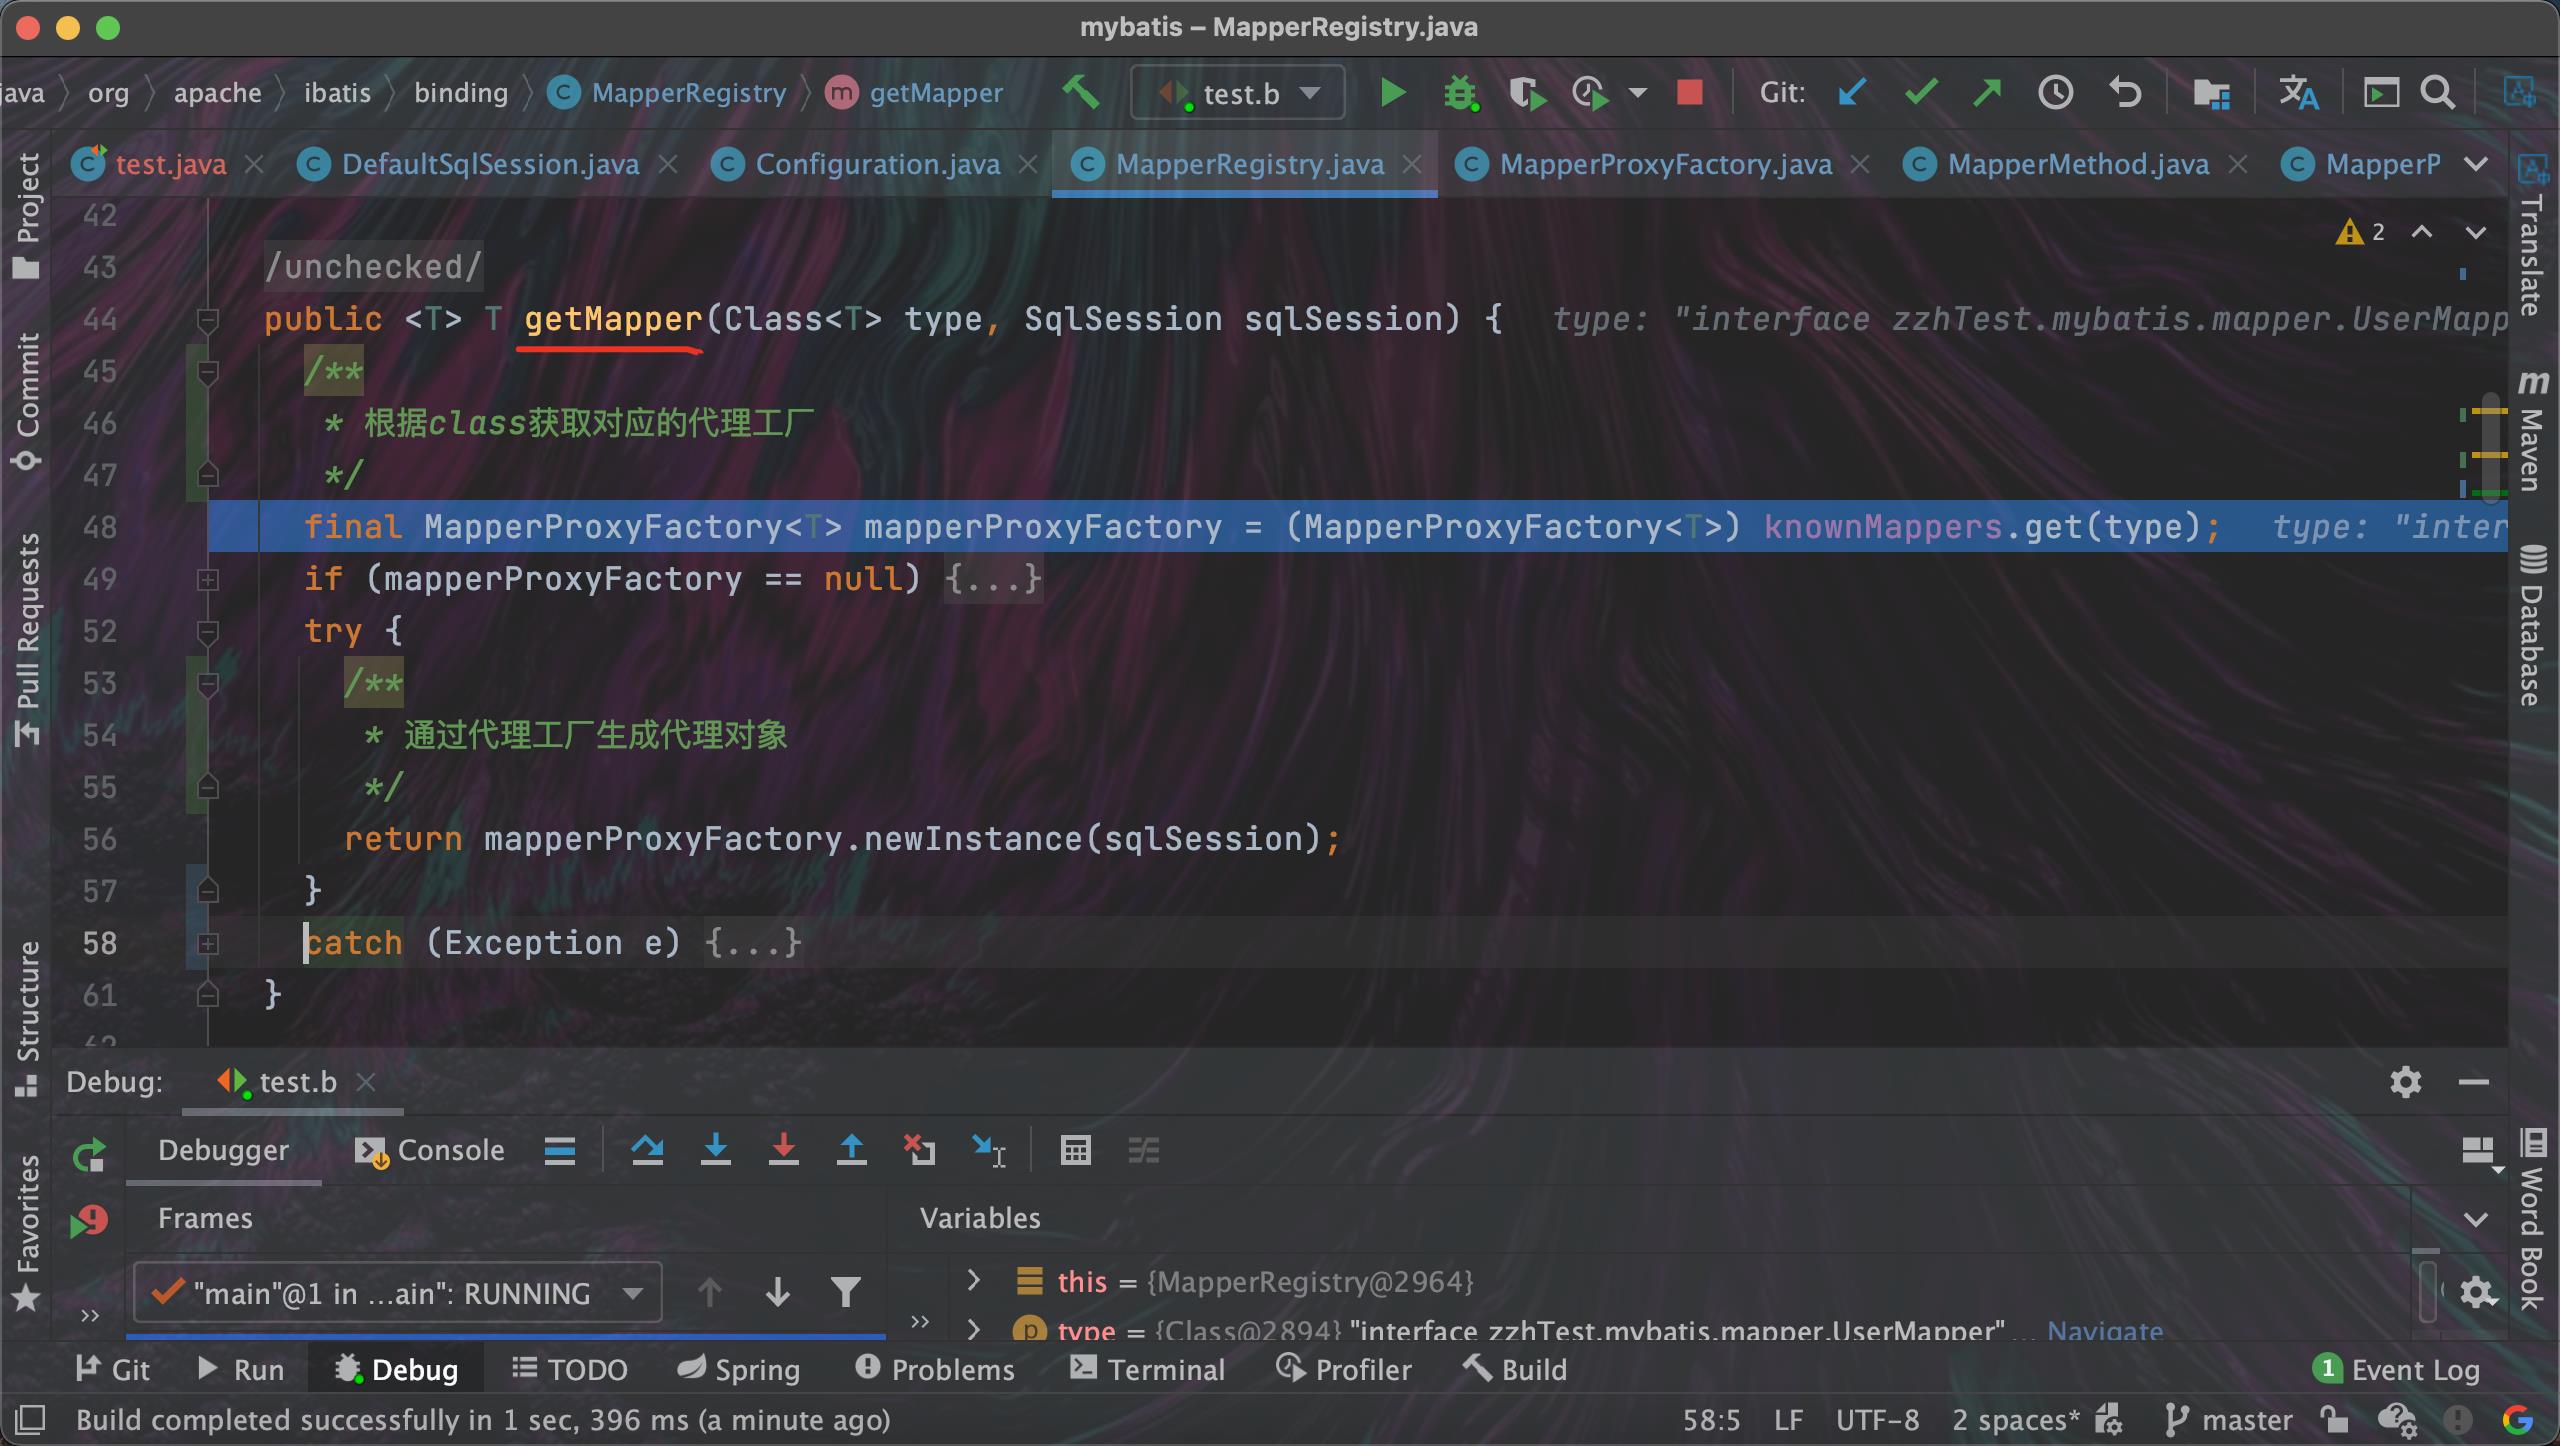Open Debug panel settings gear

coord(2406,1082)
